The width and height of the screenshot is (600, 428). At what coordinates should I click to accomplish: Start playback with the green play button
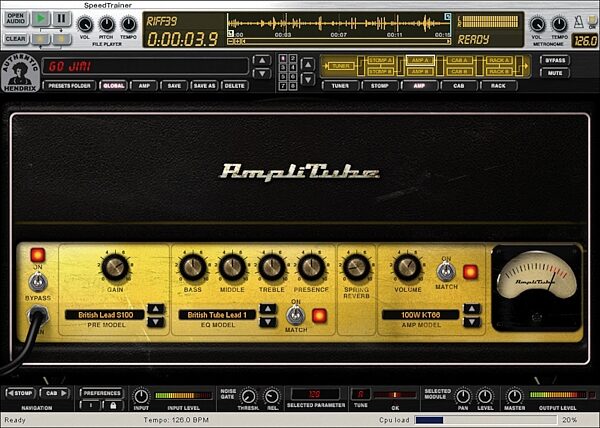click(x=41, y=18)
